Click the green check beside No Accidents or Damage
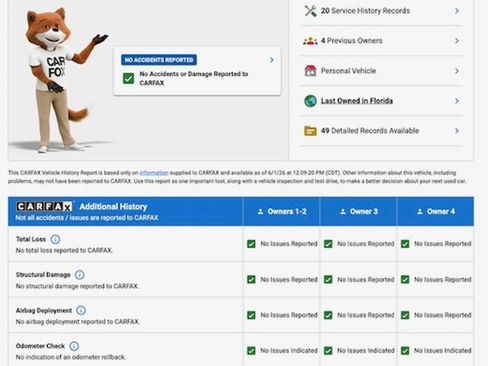Screen dimensions: 488x366 pyautogui.click(x=128, y=78)
